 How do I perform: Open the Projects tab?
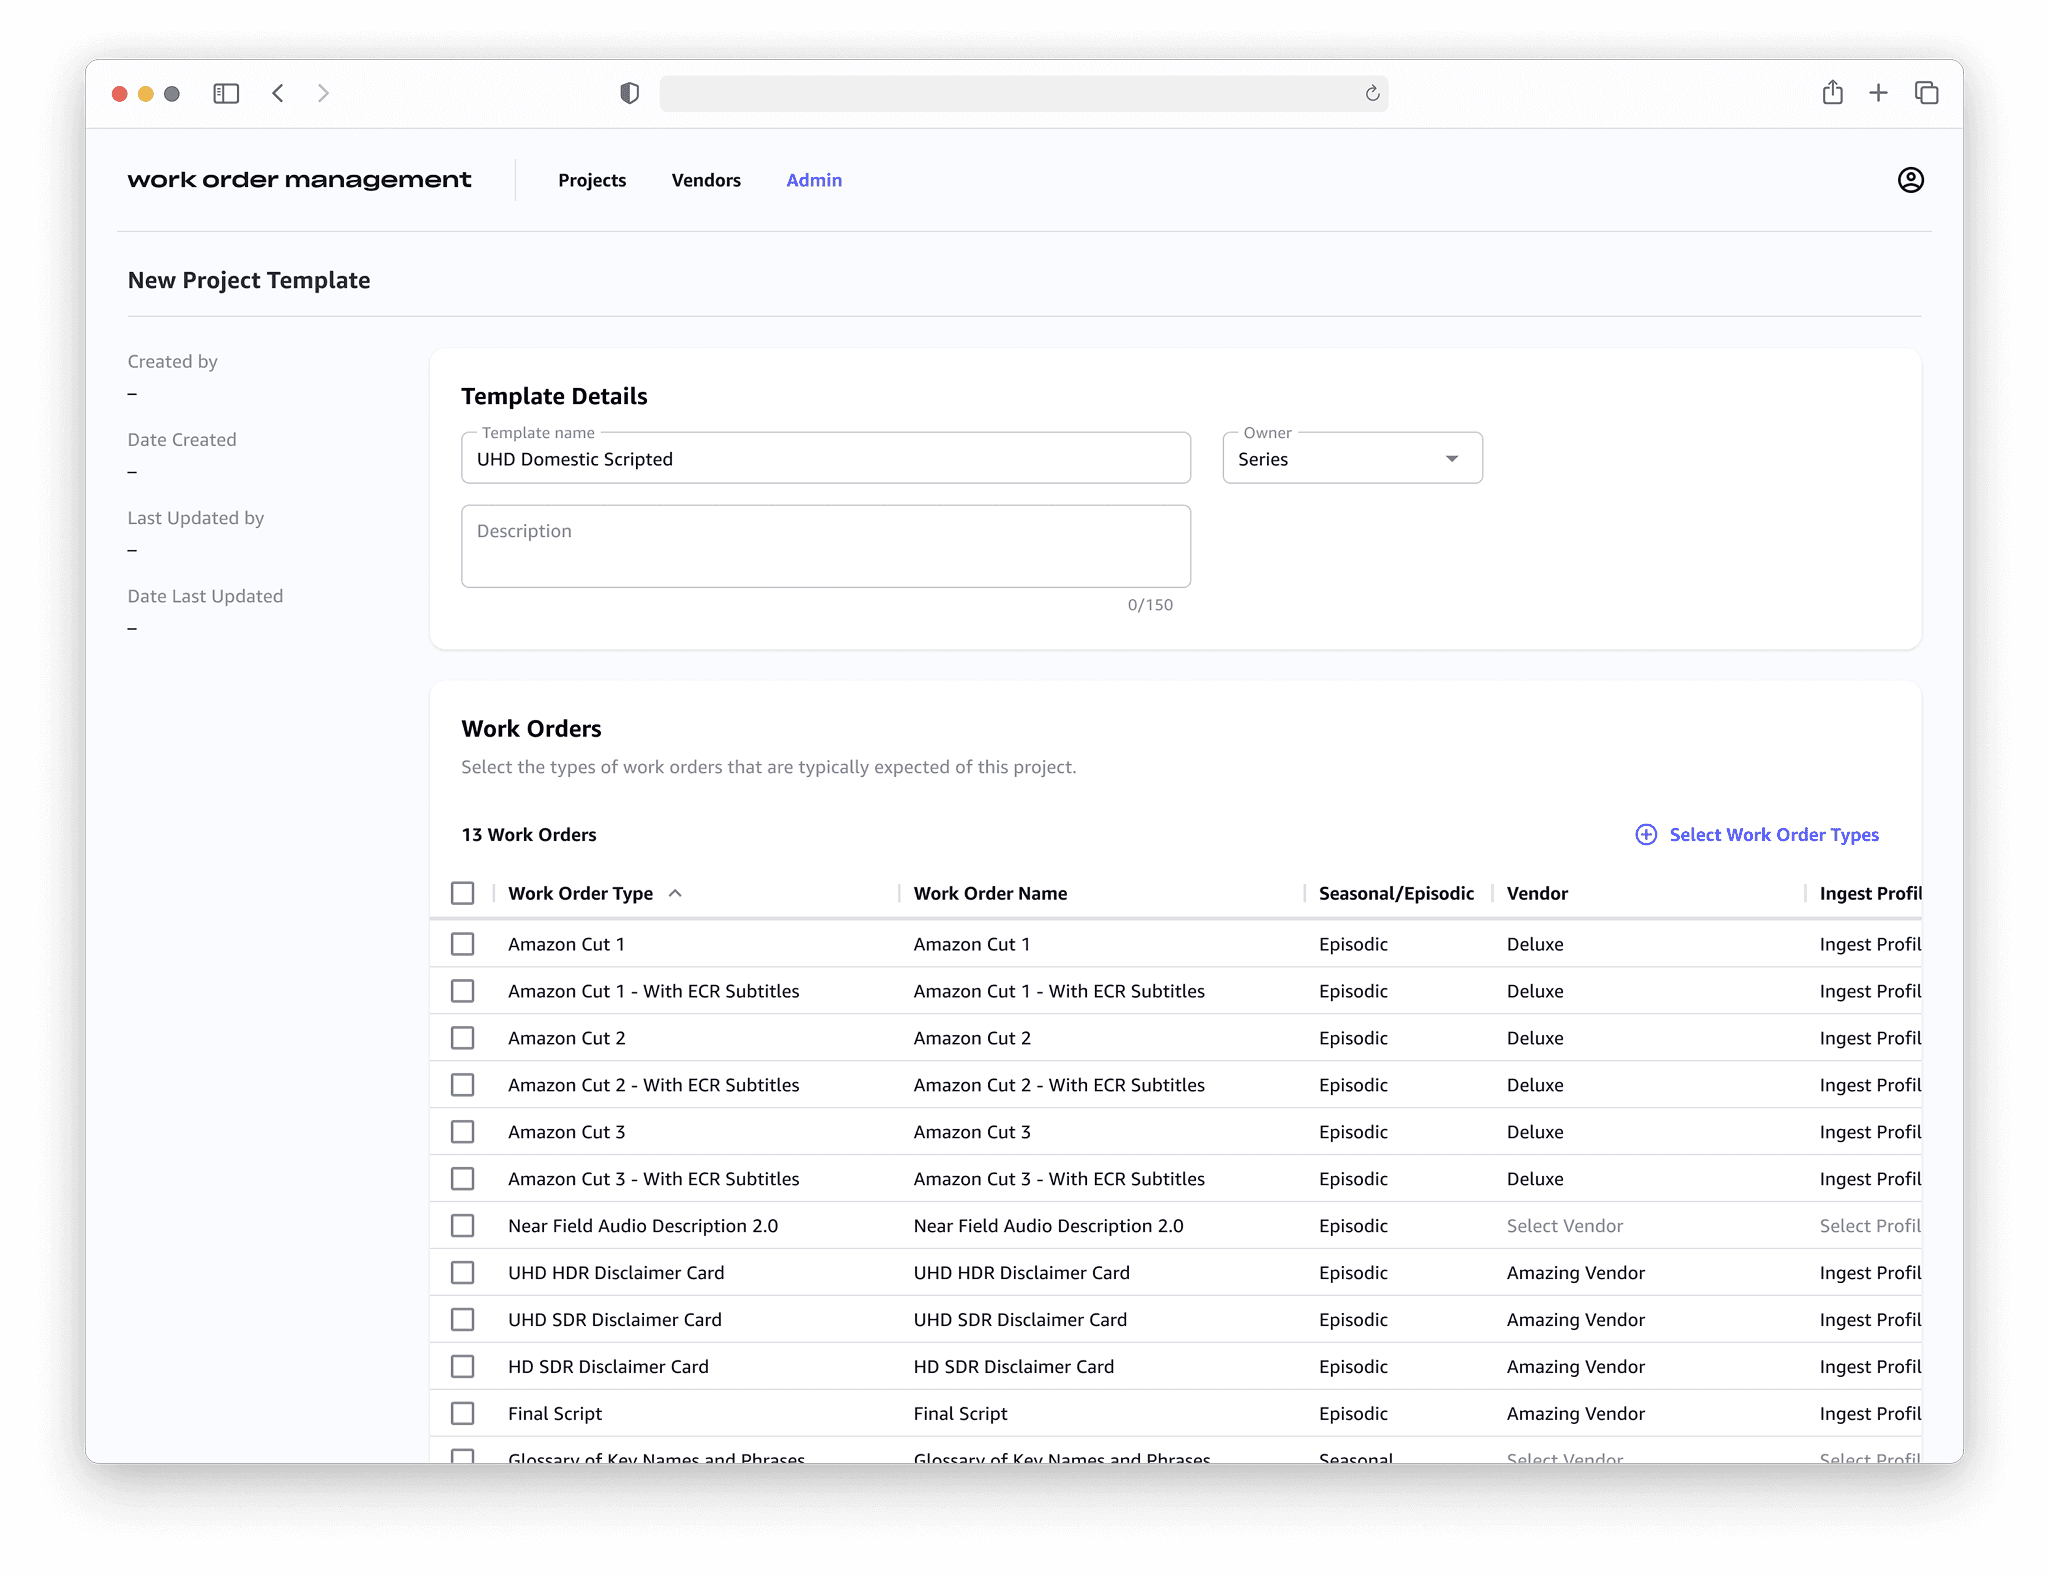pyautogui.click(x=592, y=180)
